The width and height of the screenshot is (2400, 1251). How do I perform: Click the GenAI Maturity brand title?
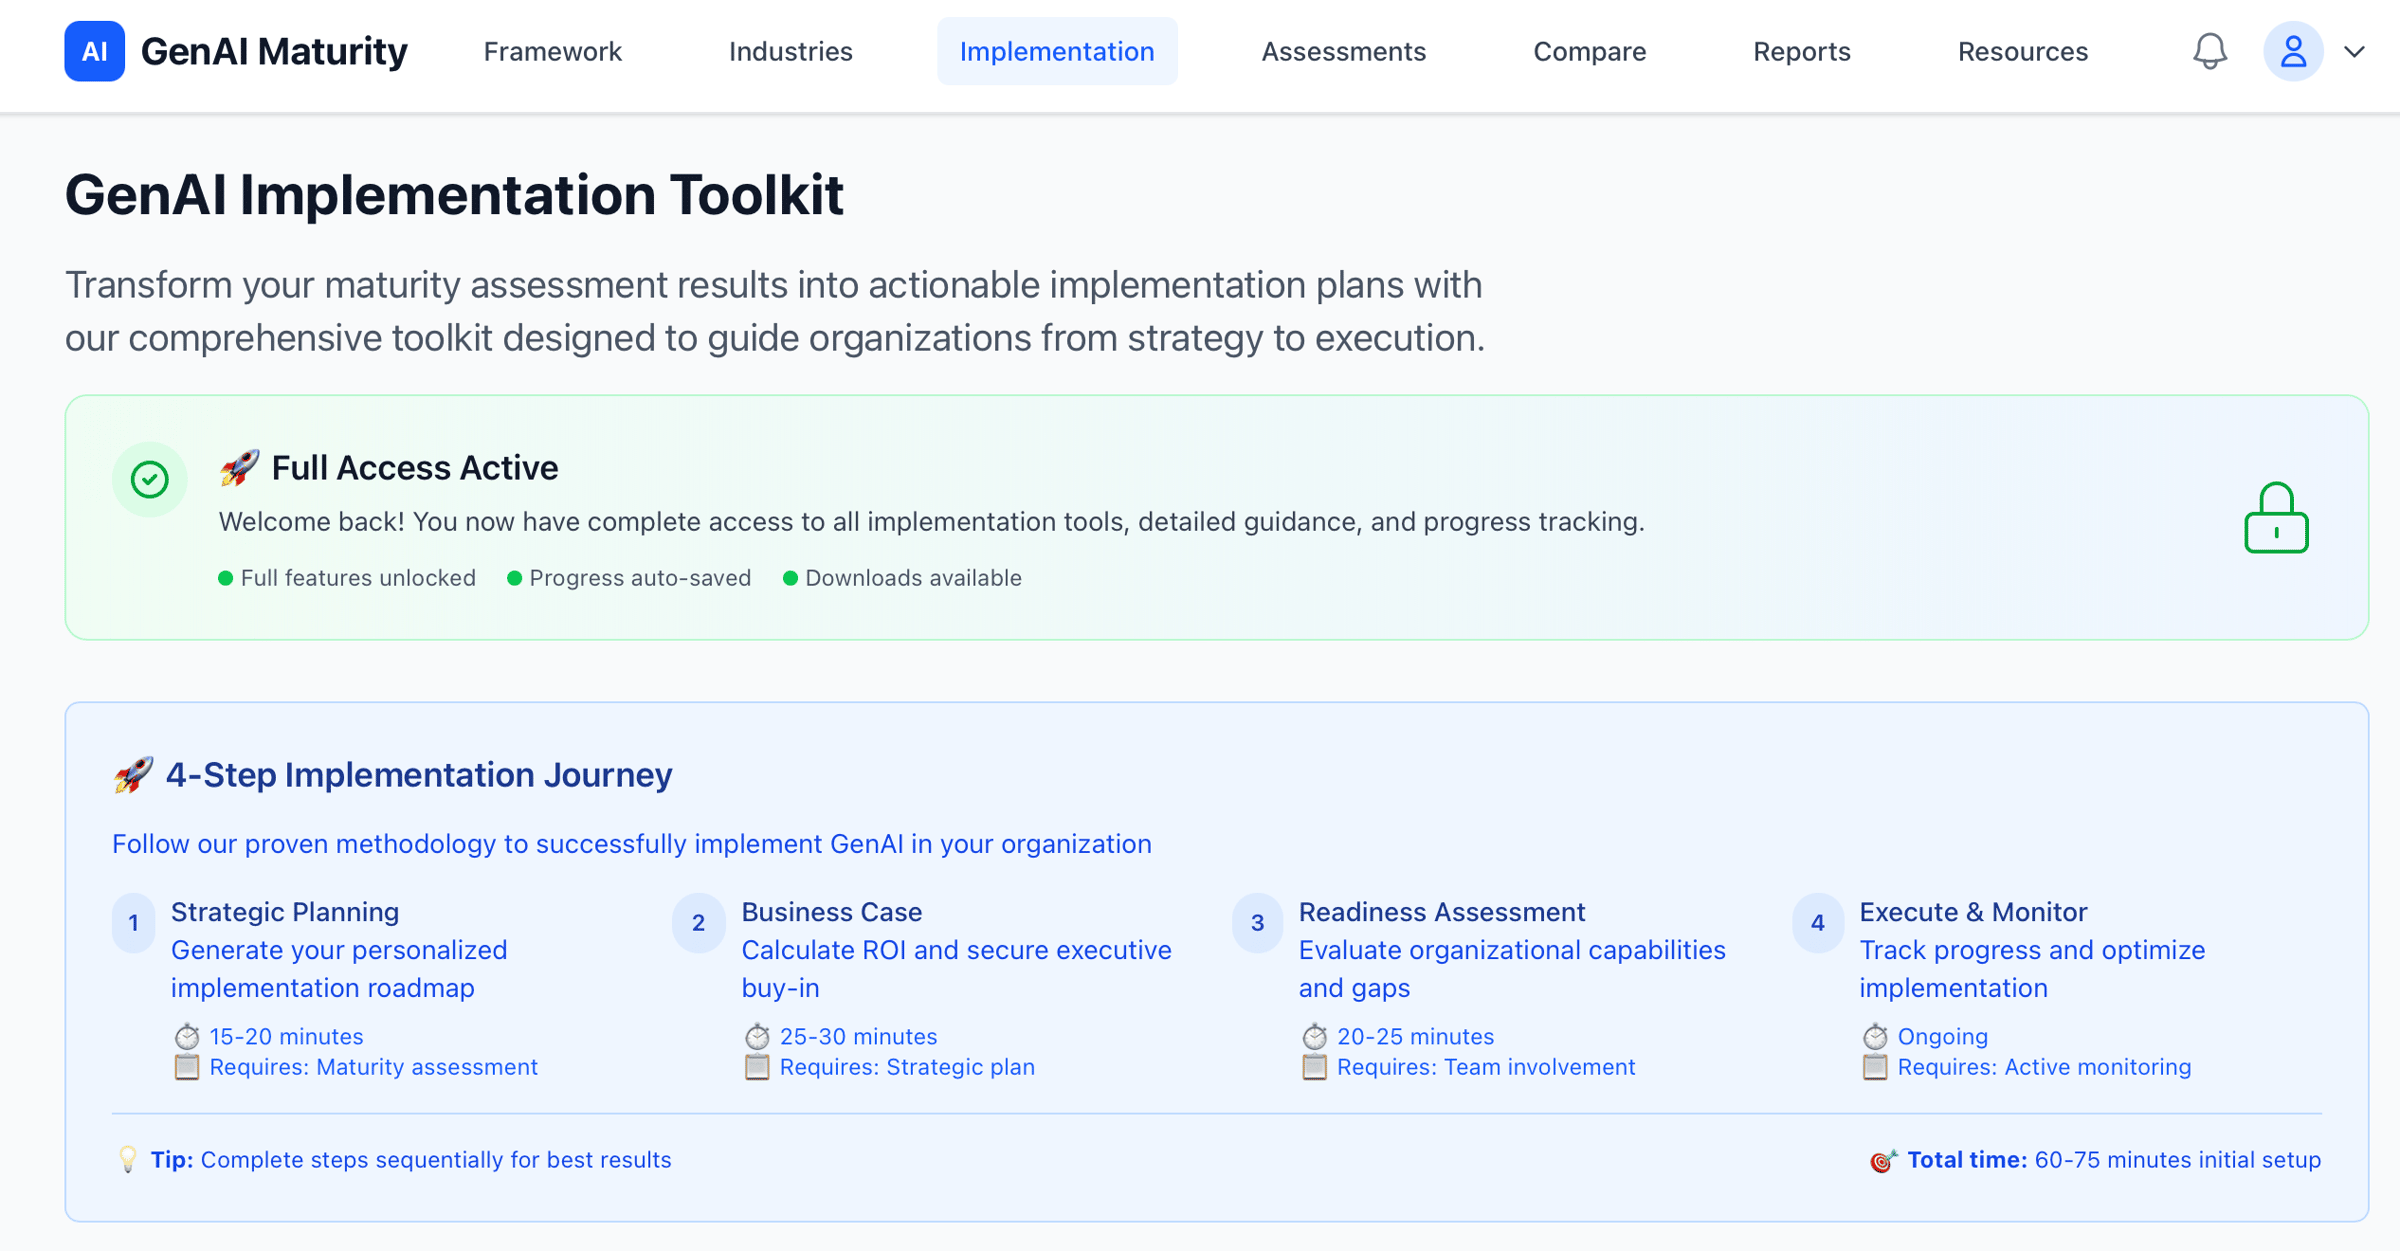pos(274,51)
